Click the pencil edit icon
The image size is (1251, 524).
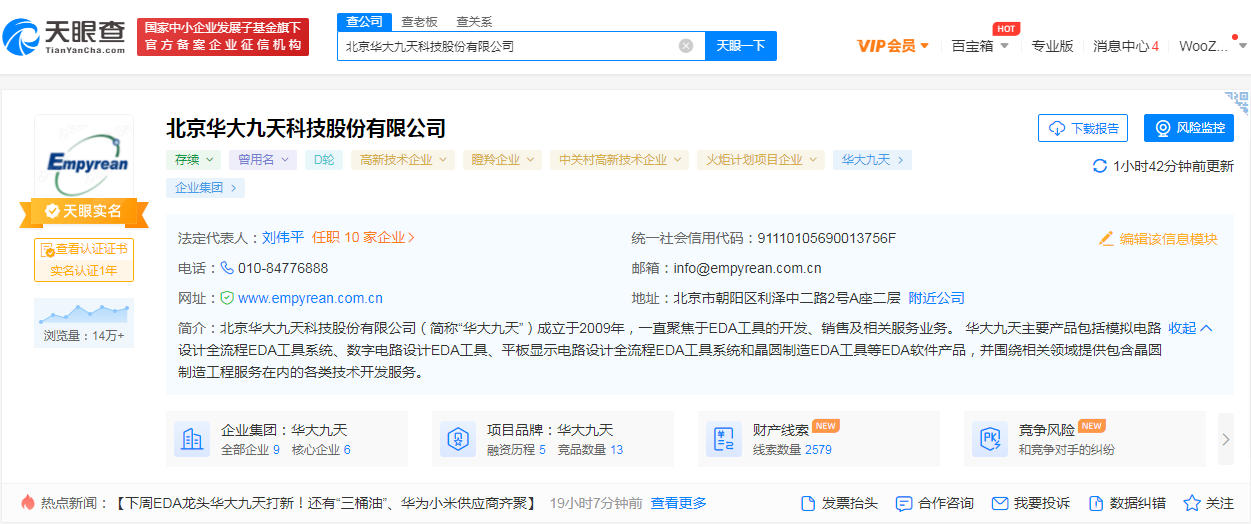click(1106, 239)
